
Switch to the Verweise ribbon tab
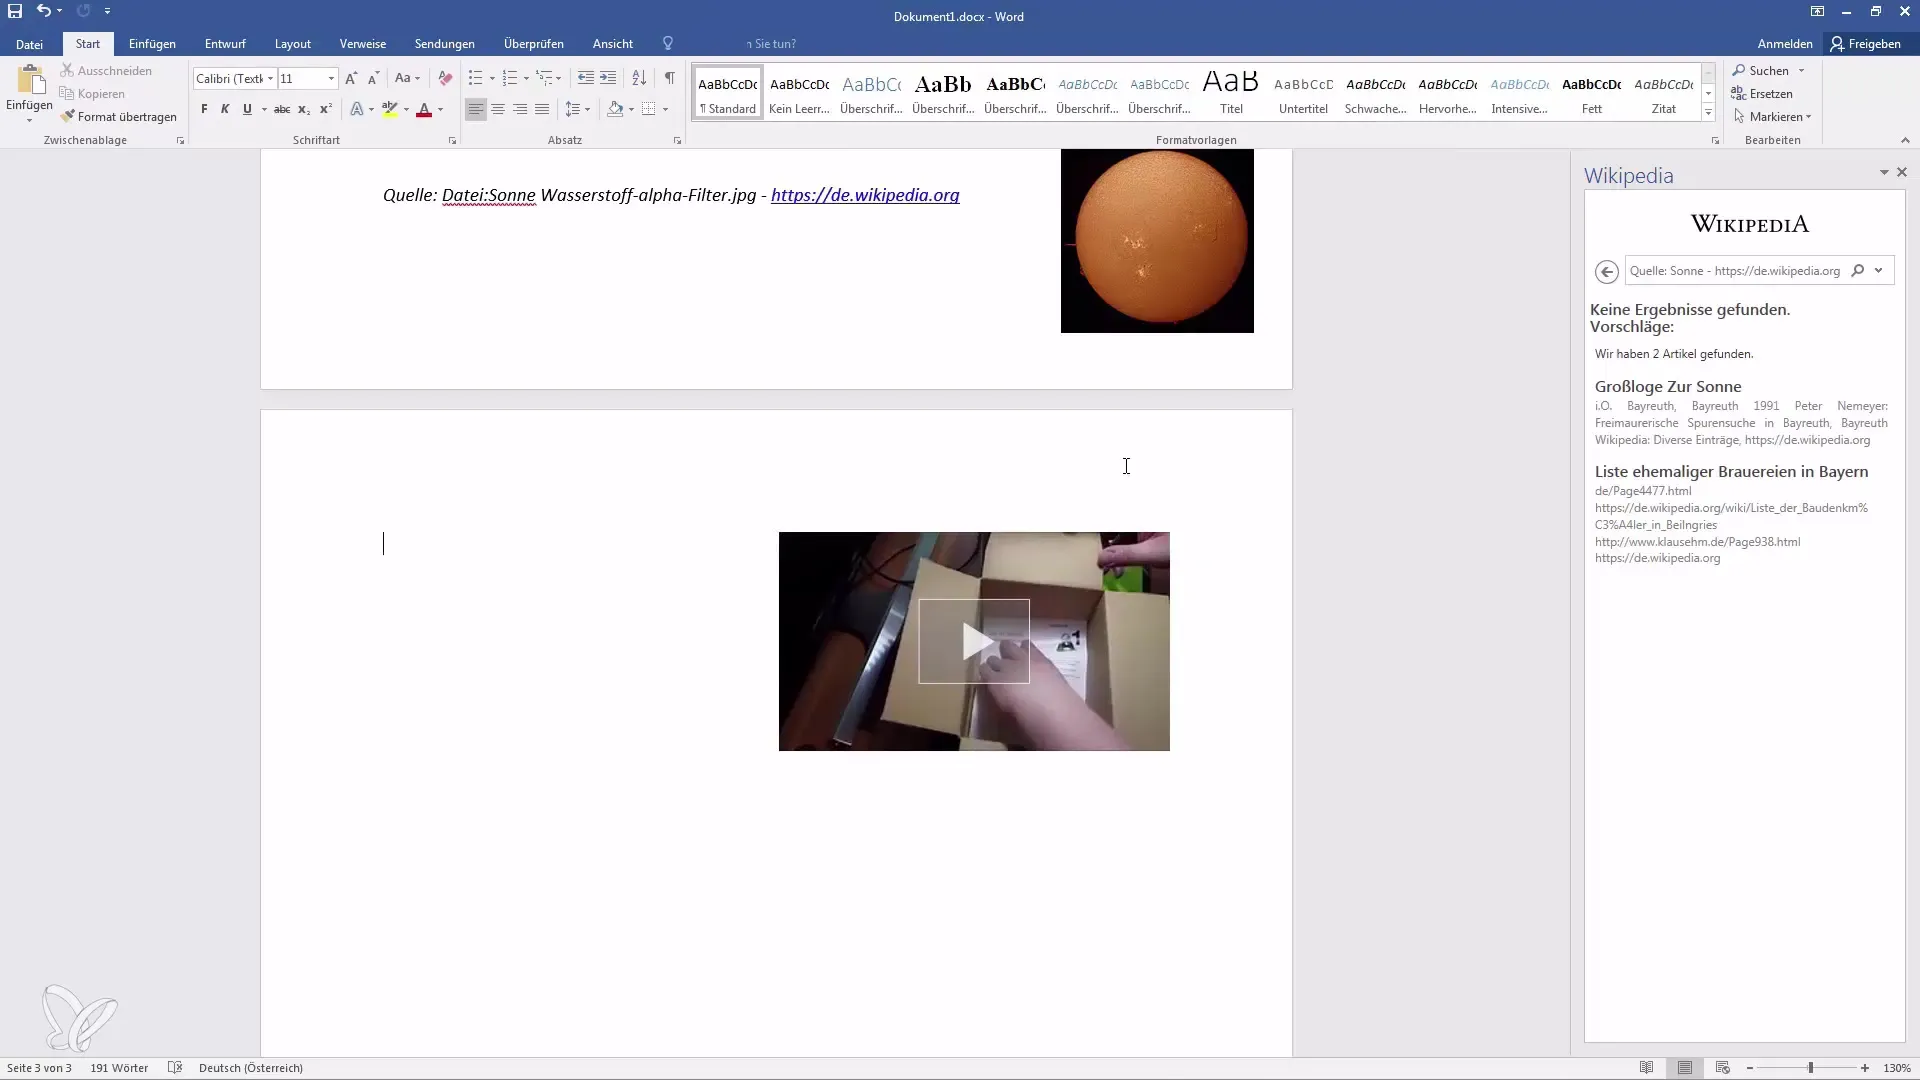363,44
